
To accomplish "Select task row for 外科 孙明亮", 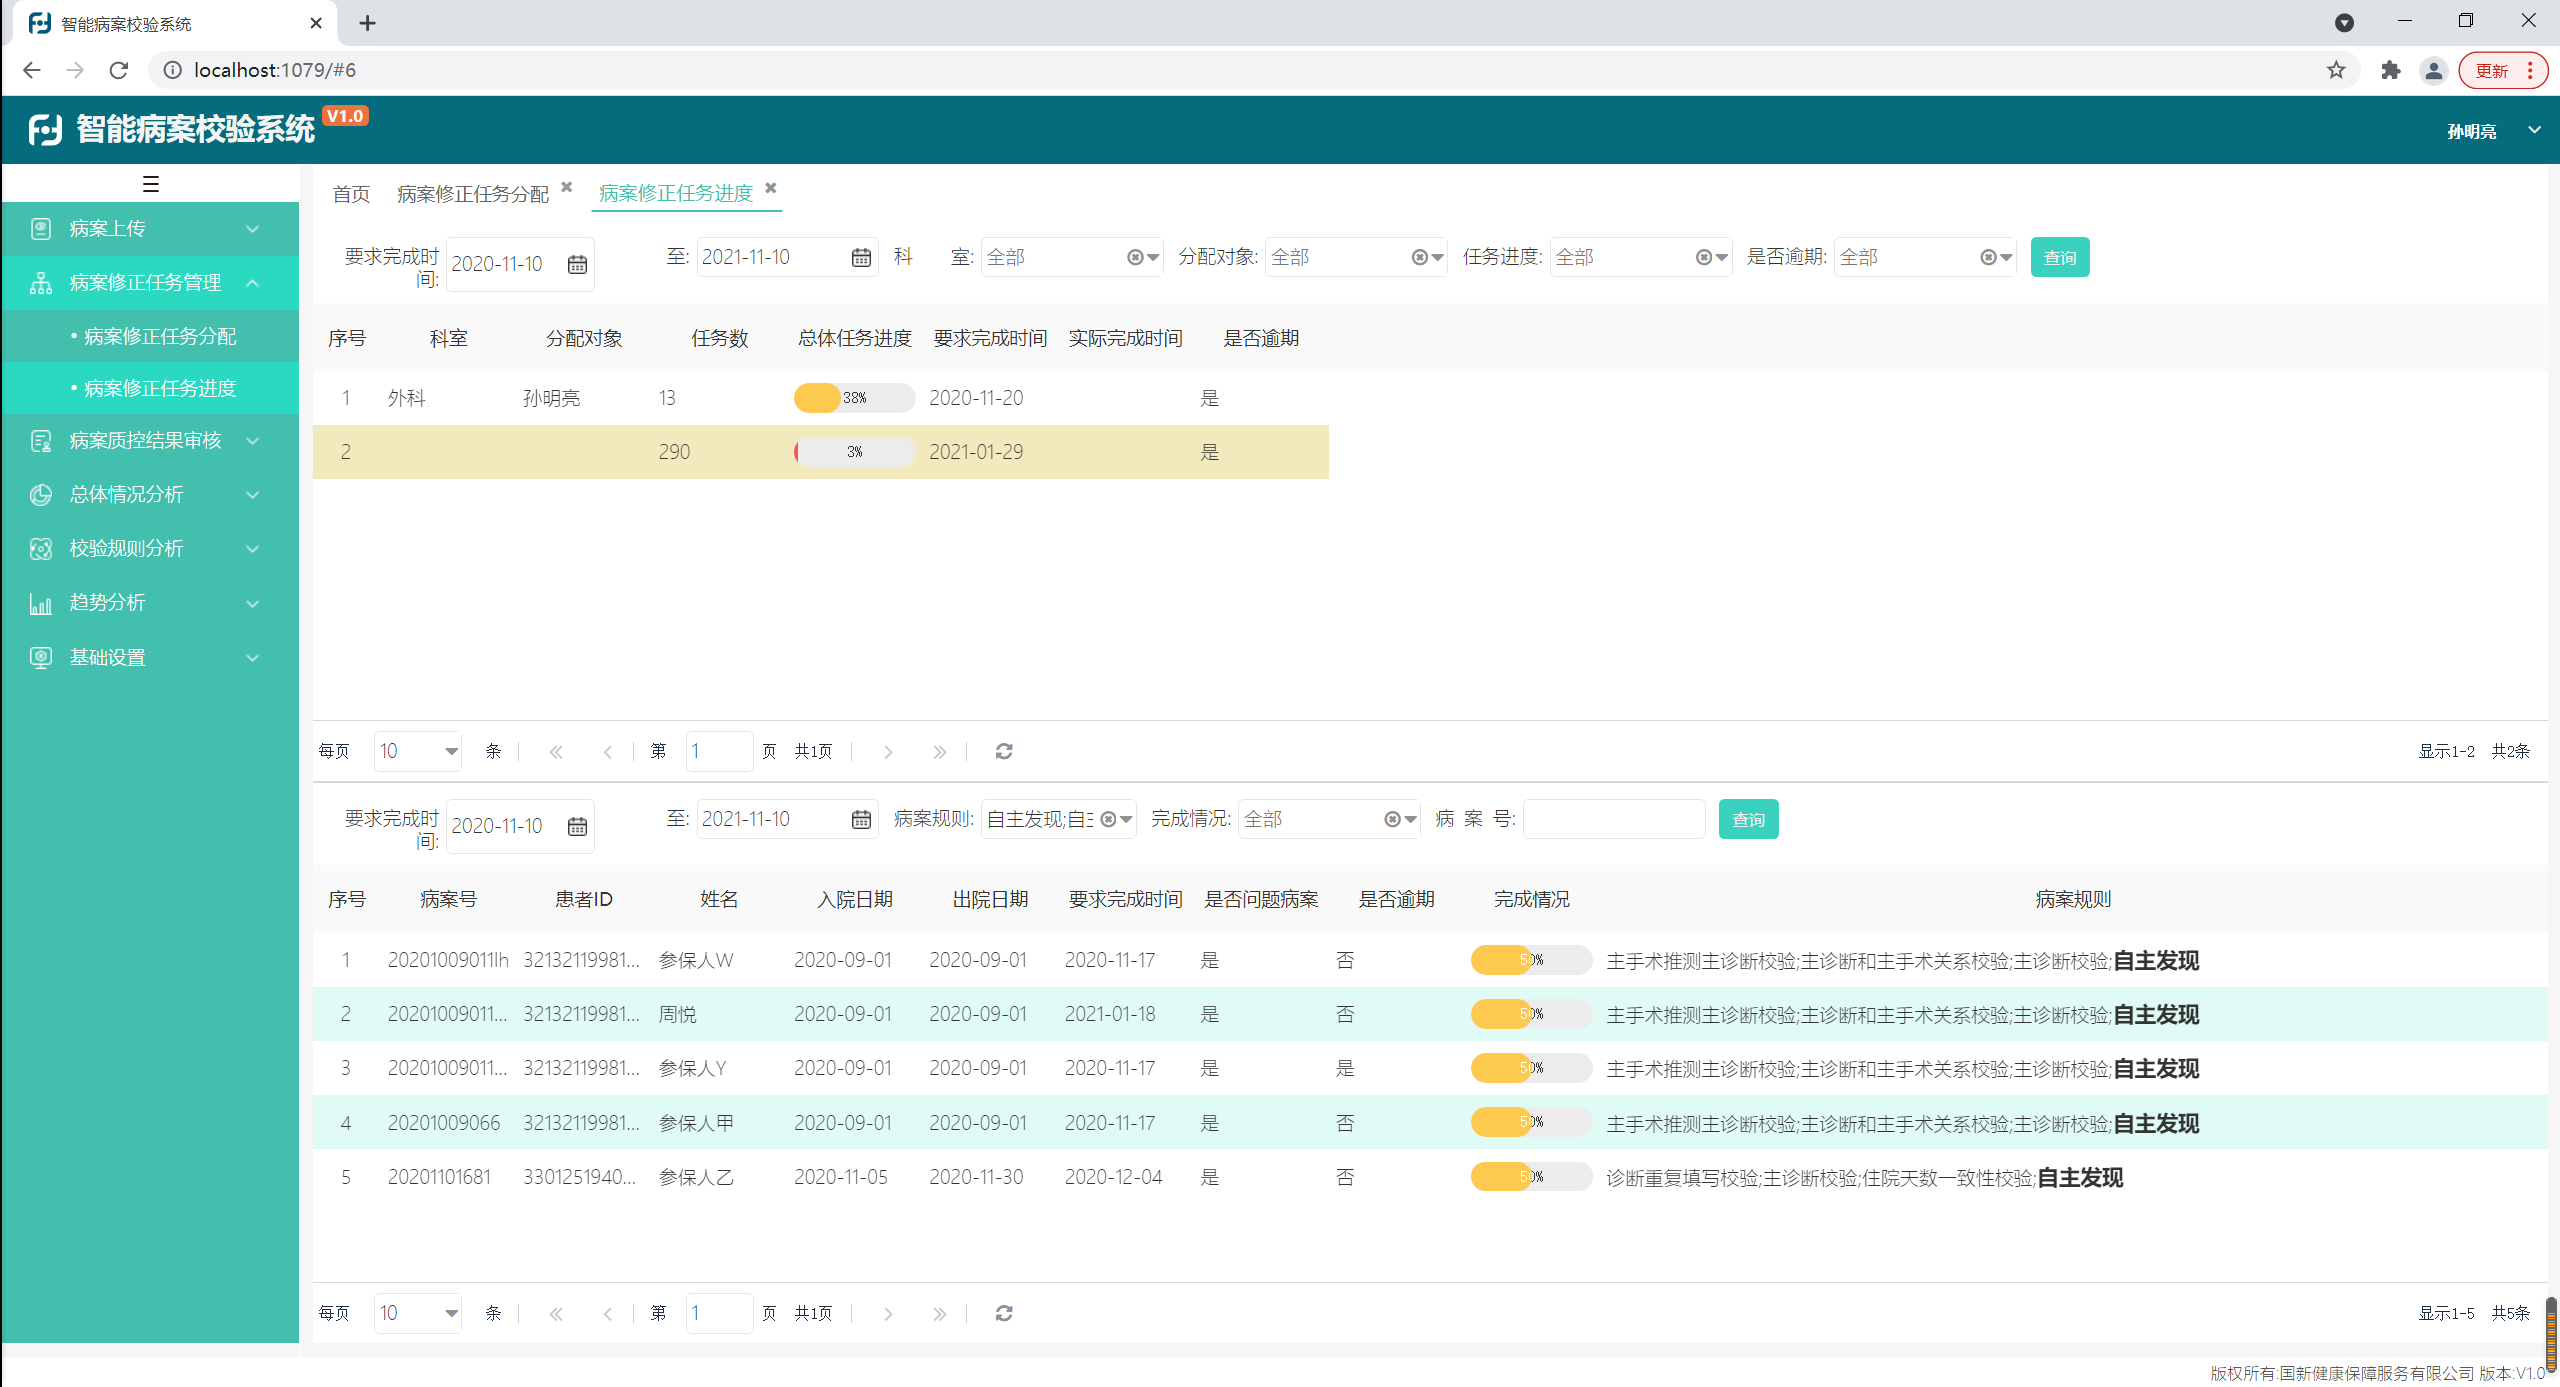I will point(820,398).
